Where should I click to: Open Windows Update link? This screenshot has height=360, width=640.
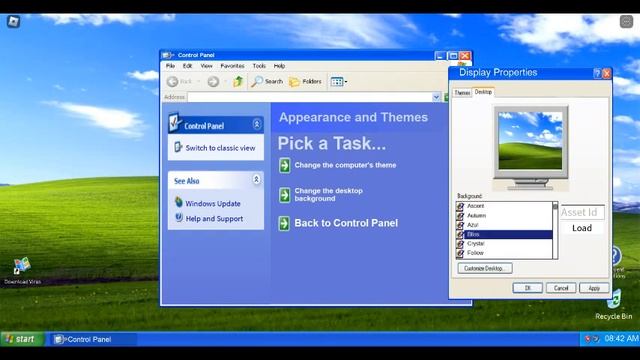[213, 203]
